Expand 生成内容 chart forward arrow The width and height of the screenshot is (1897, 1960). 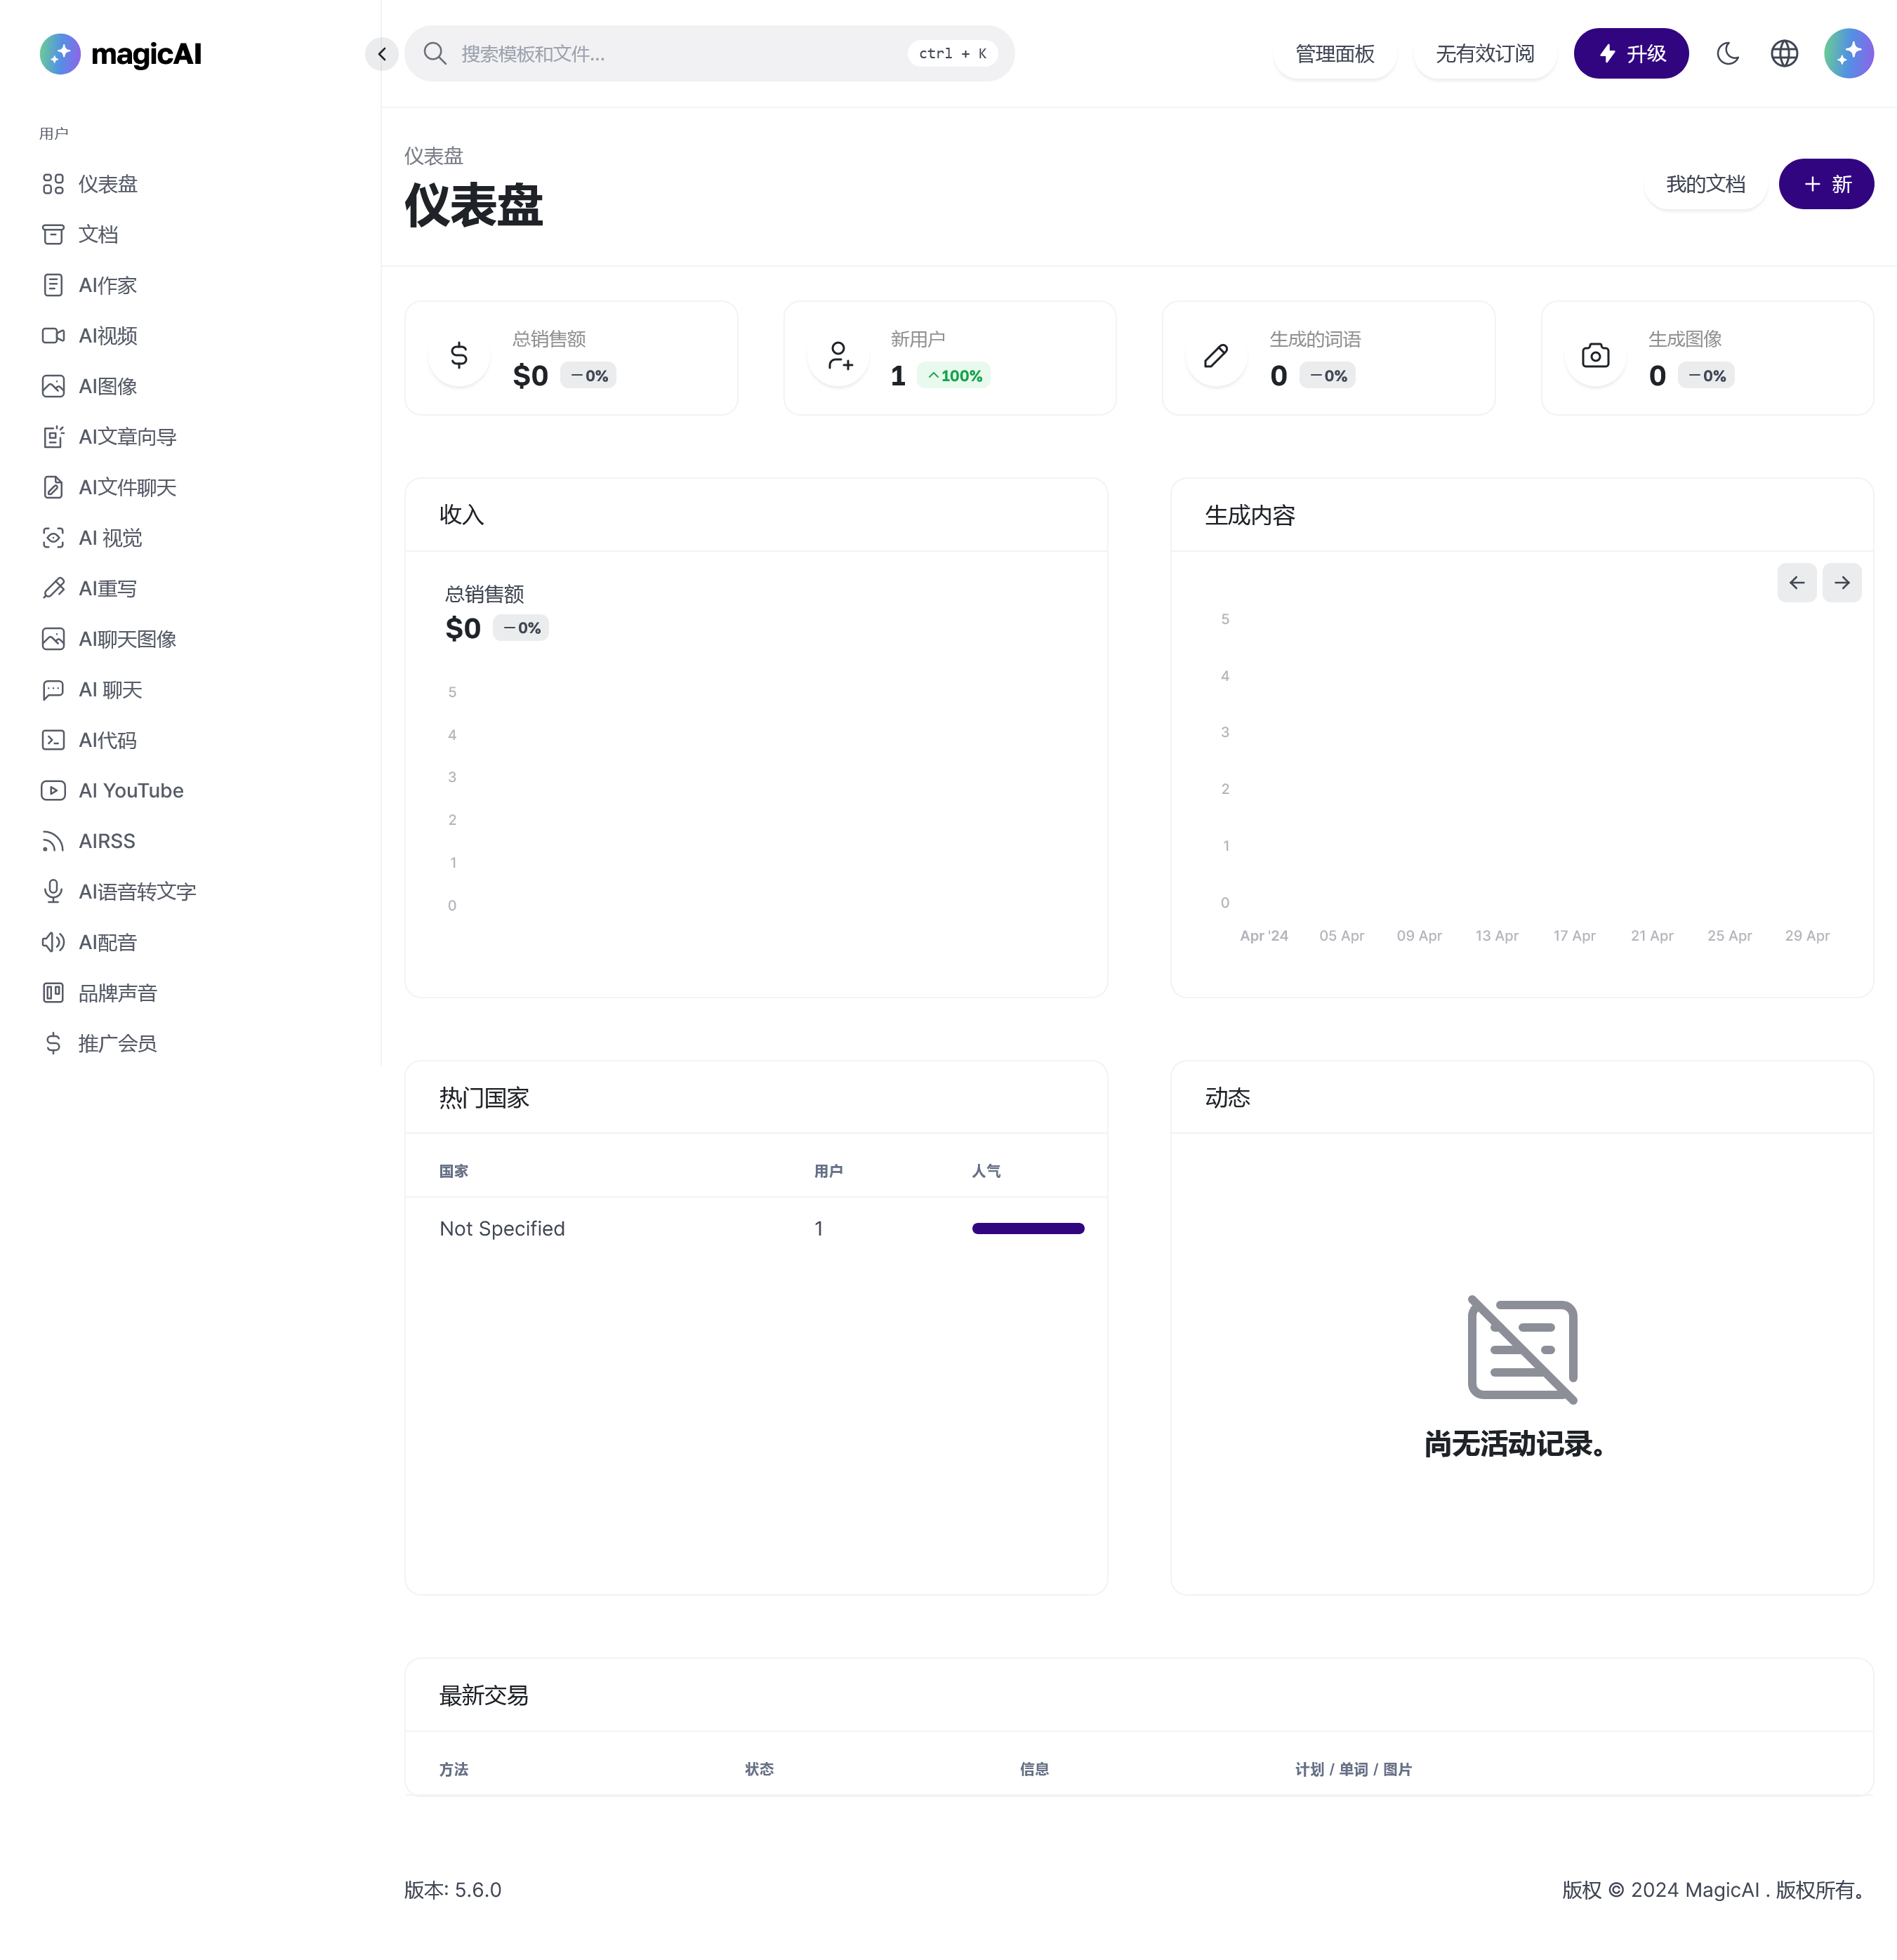coord(1843,581)
